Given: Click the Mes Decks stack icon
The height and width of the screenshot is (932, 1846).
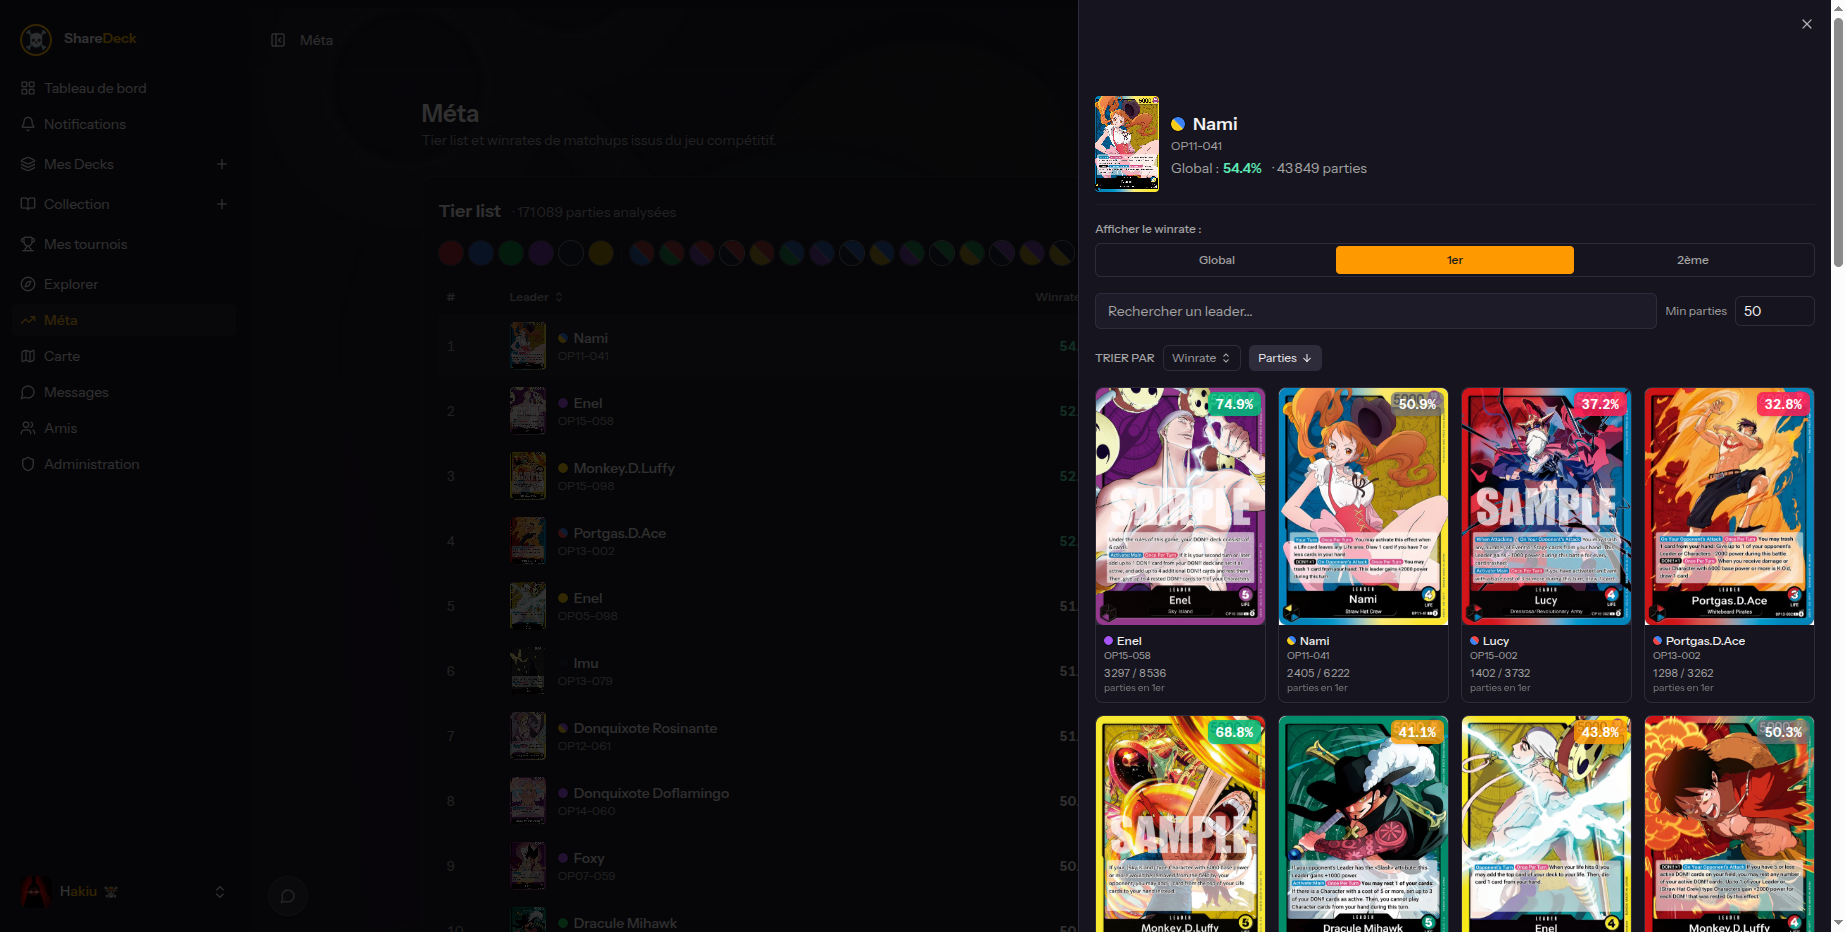Looking at the screenshot, I should 28,164.
